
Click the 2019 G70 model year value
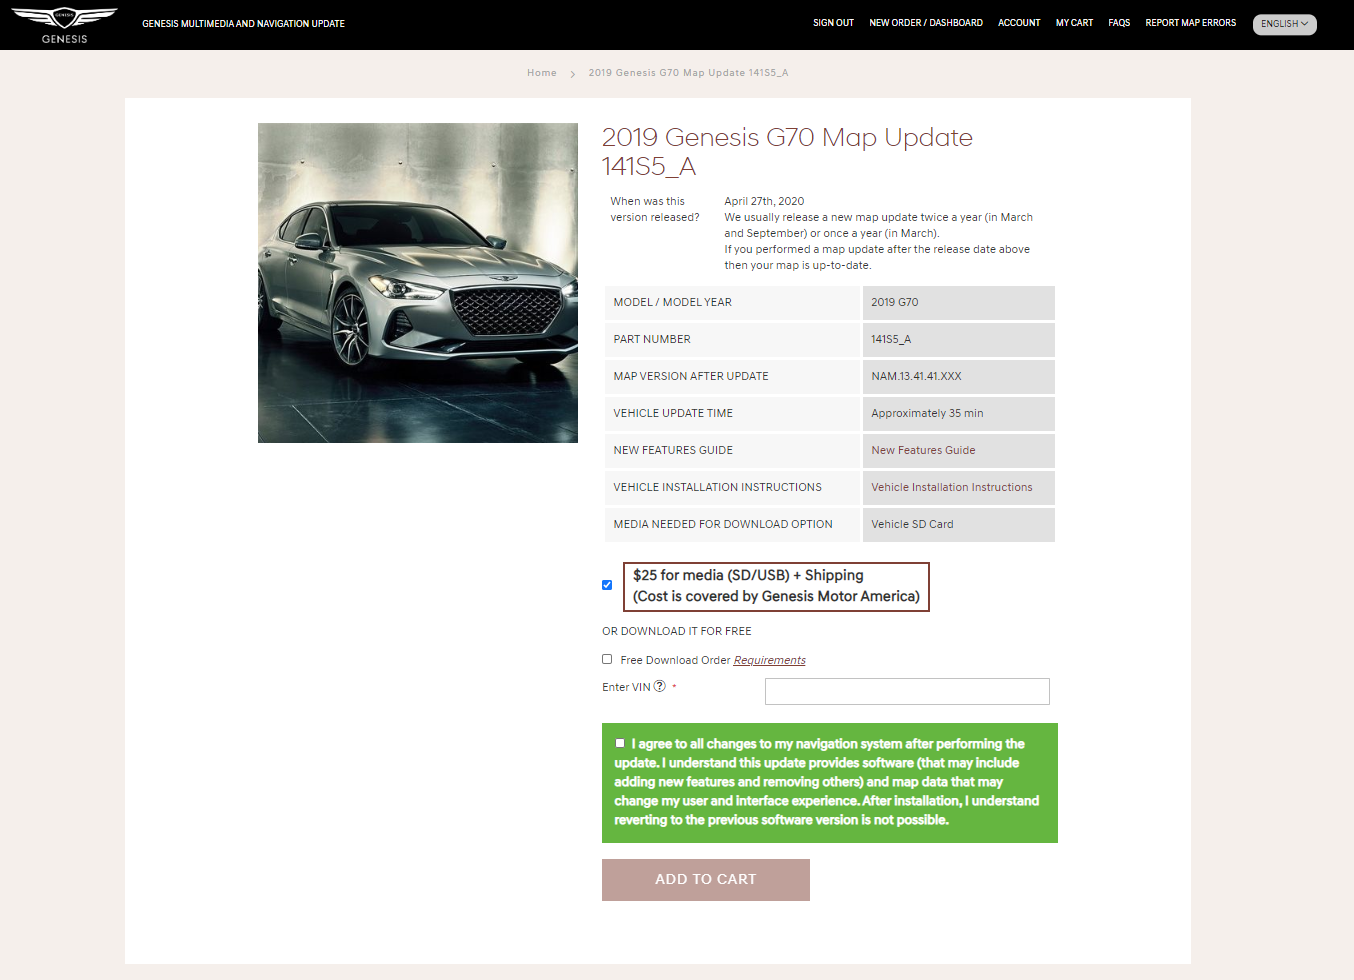tap(894, 302)
